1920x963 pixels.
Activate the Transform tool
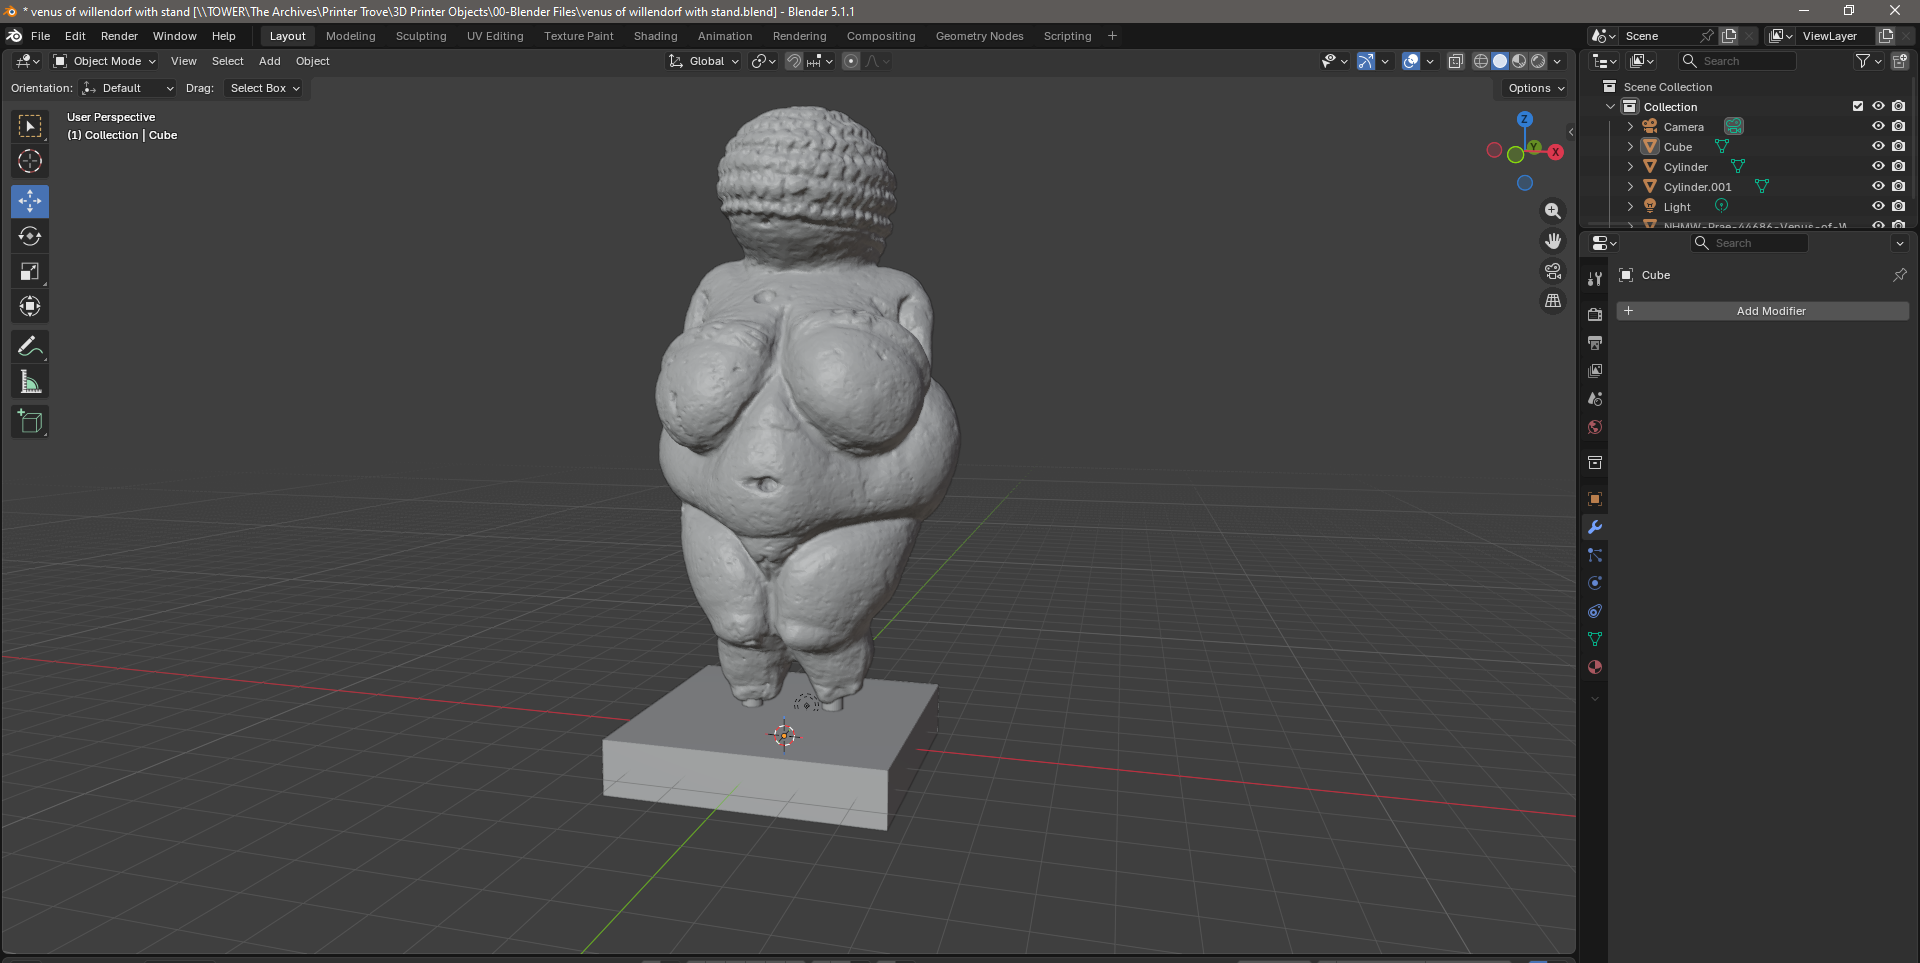pyautogui.click(x=30, y=306)
